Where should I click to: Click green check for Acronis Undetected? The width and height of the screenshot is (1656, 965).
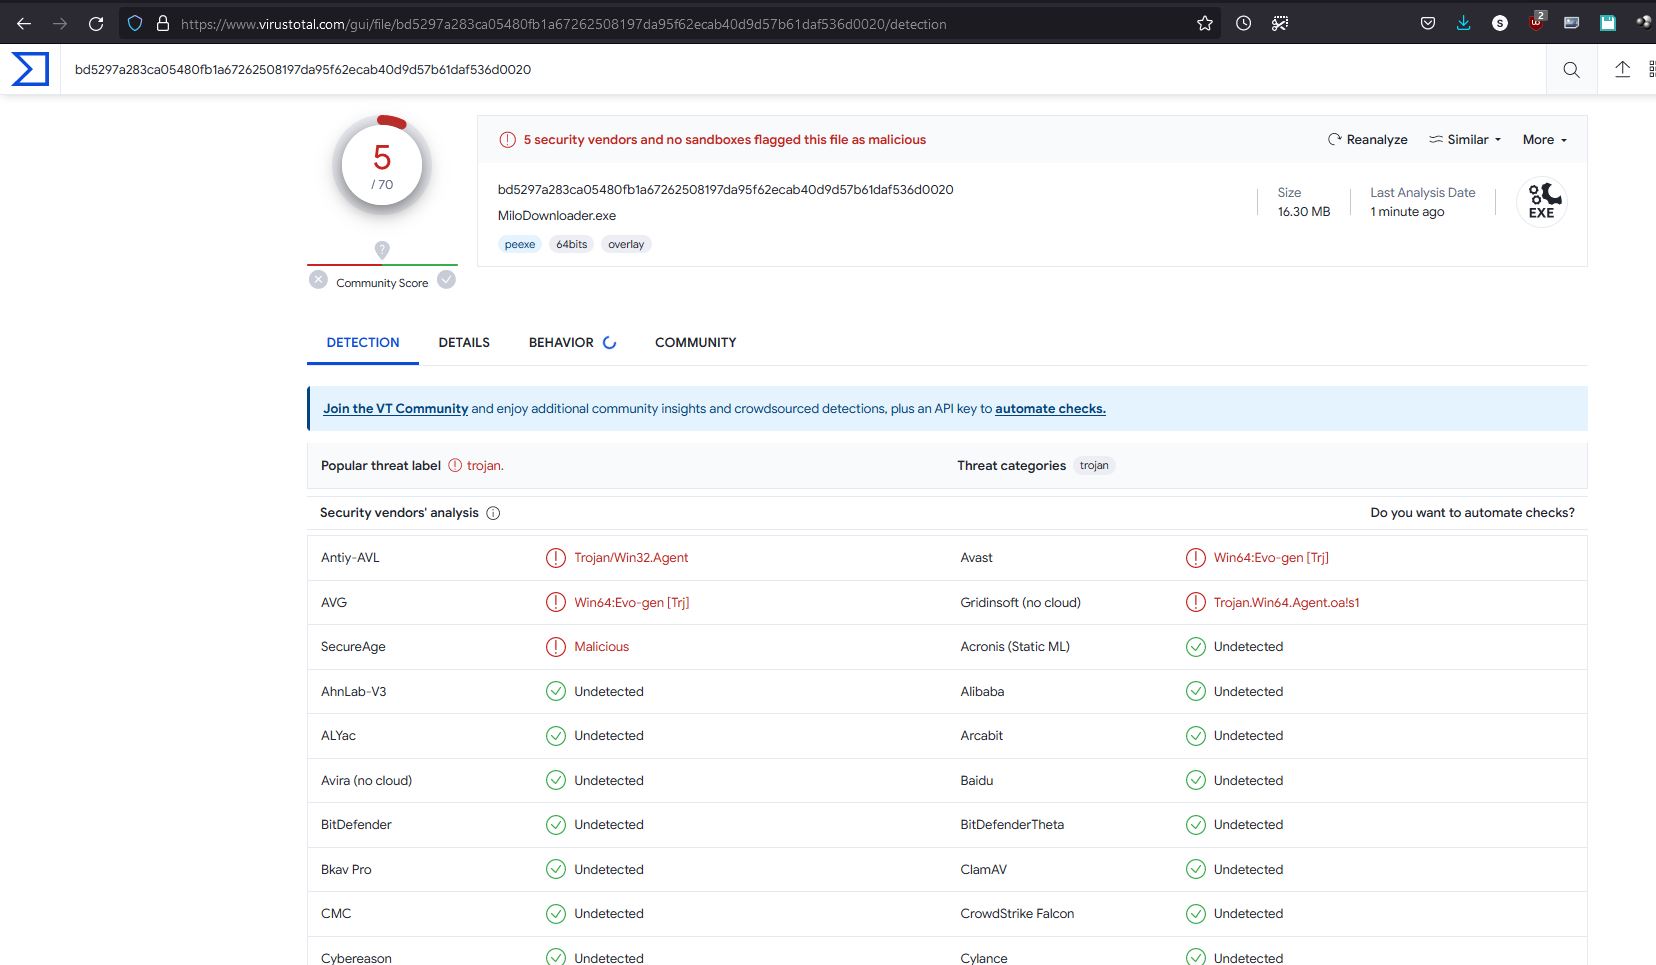point(1196,647)
